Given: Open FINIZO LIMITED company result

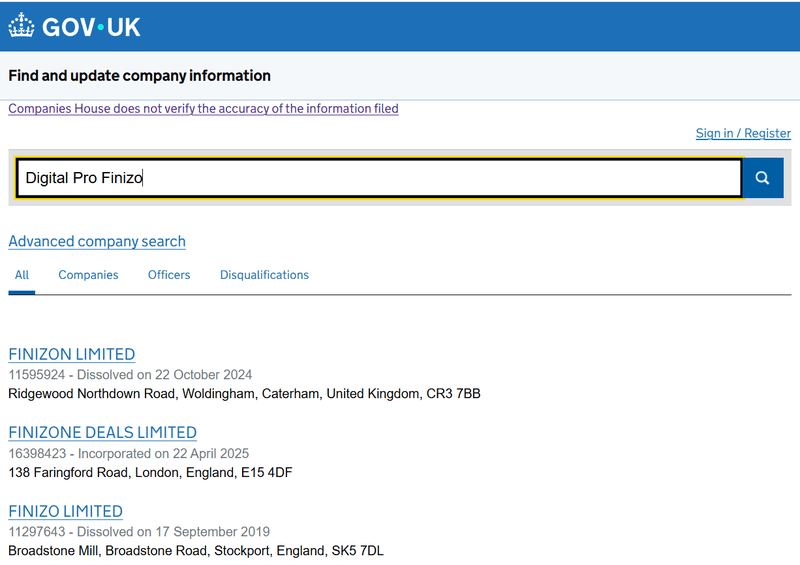Looking at the screenshot, I should (66, 511).
